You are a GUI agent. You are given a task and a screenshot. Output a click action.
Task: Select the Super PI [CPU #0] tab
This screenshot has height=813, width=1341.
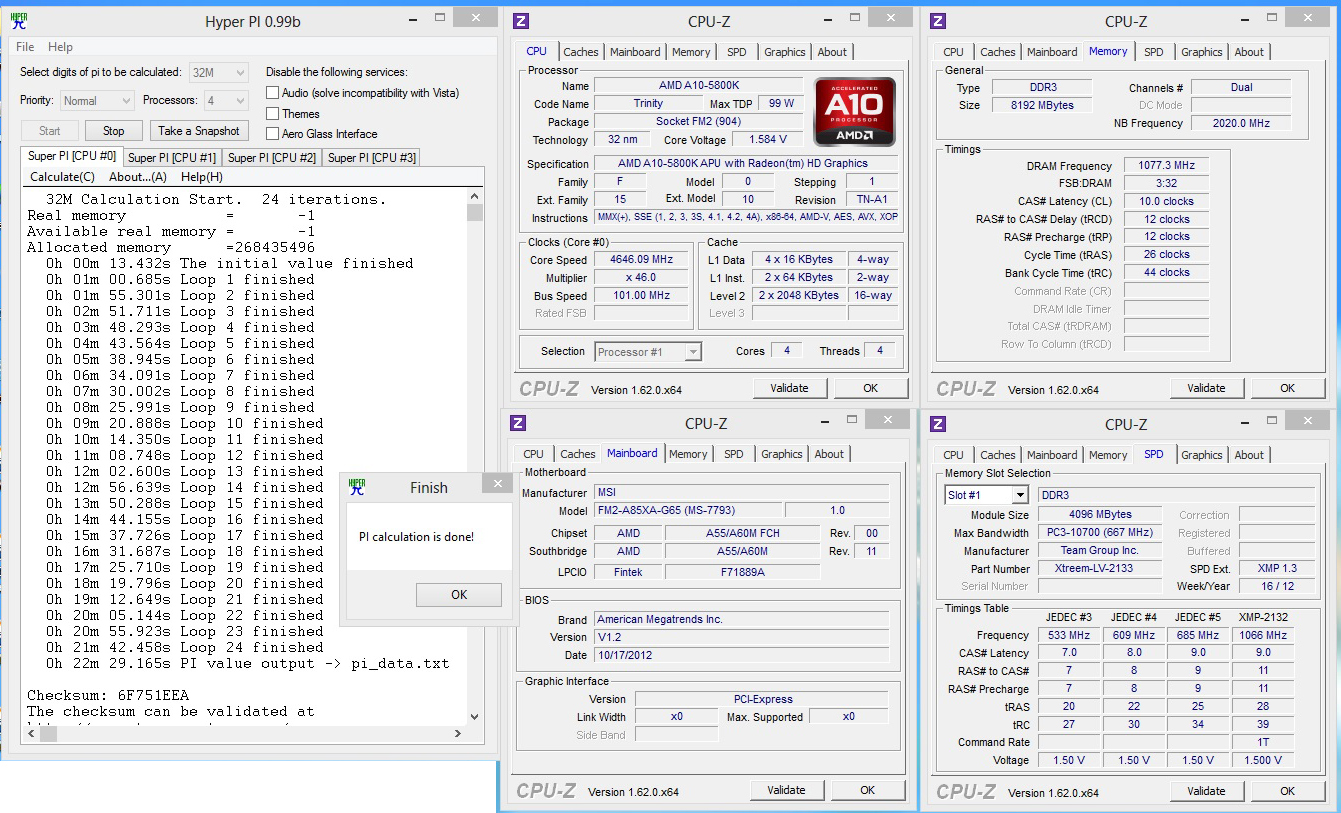coord(72,156)
